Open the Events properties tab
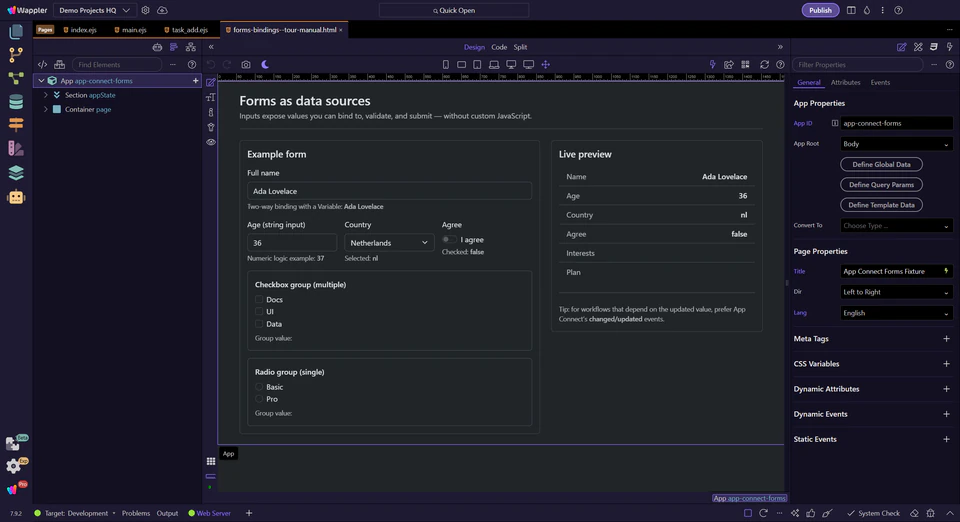This screenshot has height=522, width=960. 880,83
